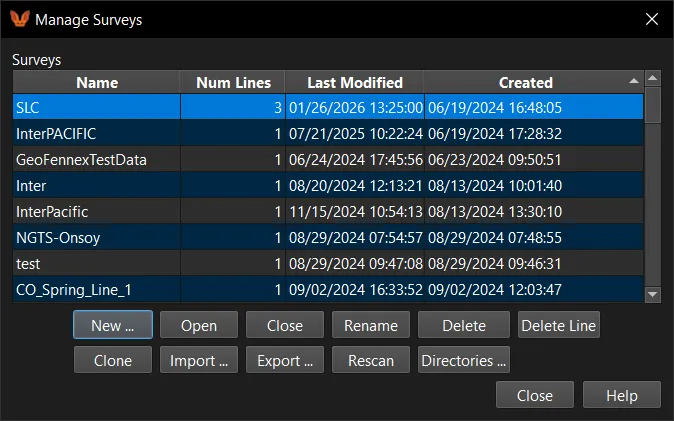Click created date 08/29/2024 09:46:31

[x=495, y=264]
